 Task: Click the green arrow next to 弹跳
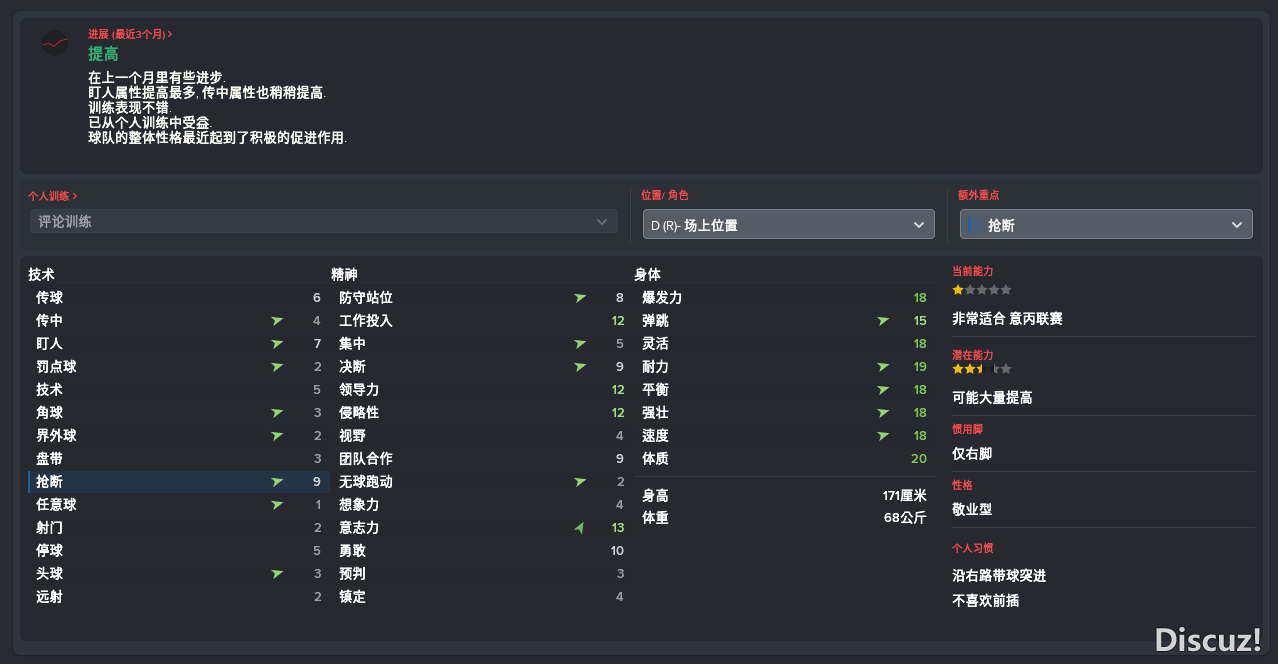click(x=883, y=321)
